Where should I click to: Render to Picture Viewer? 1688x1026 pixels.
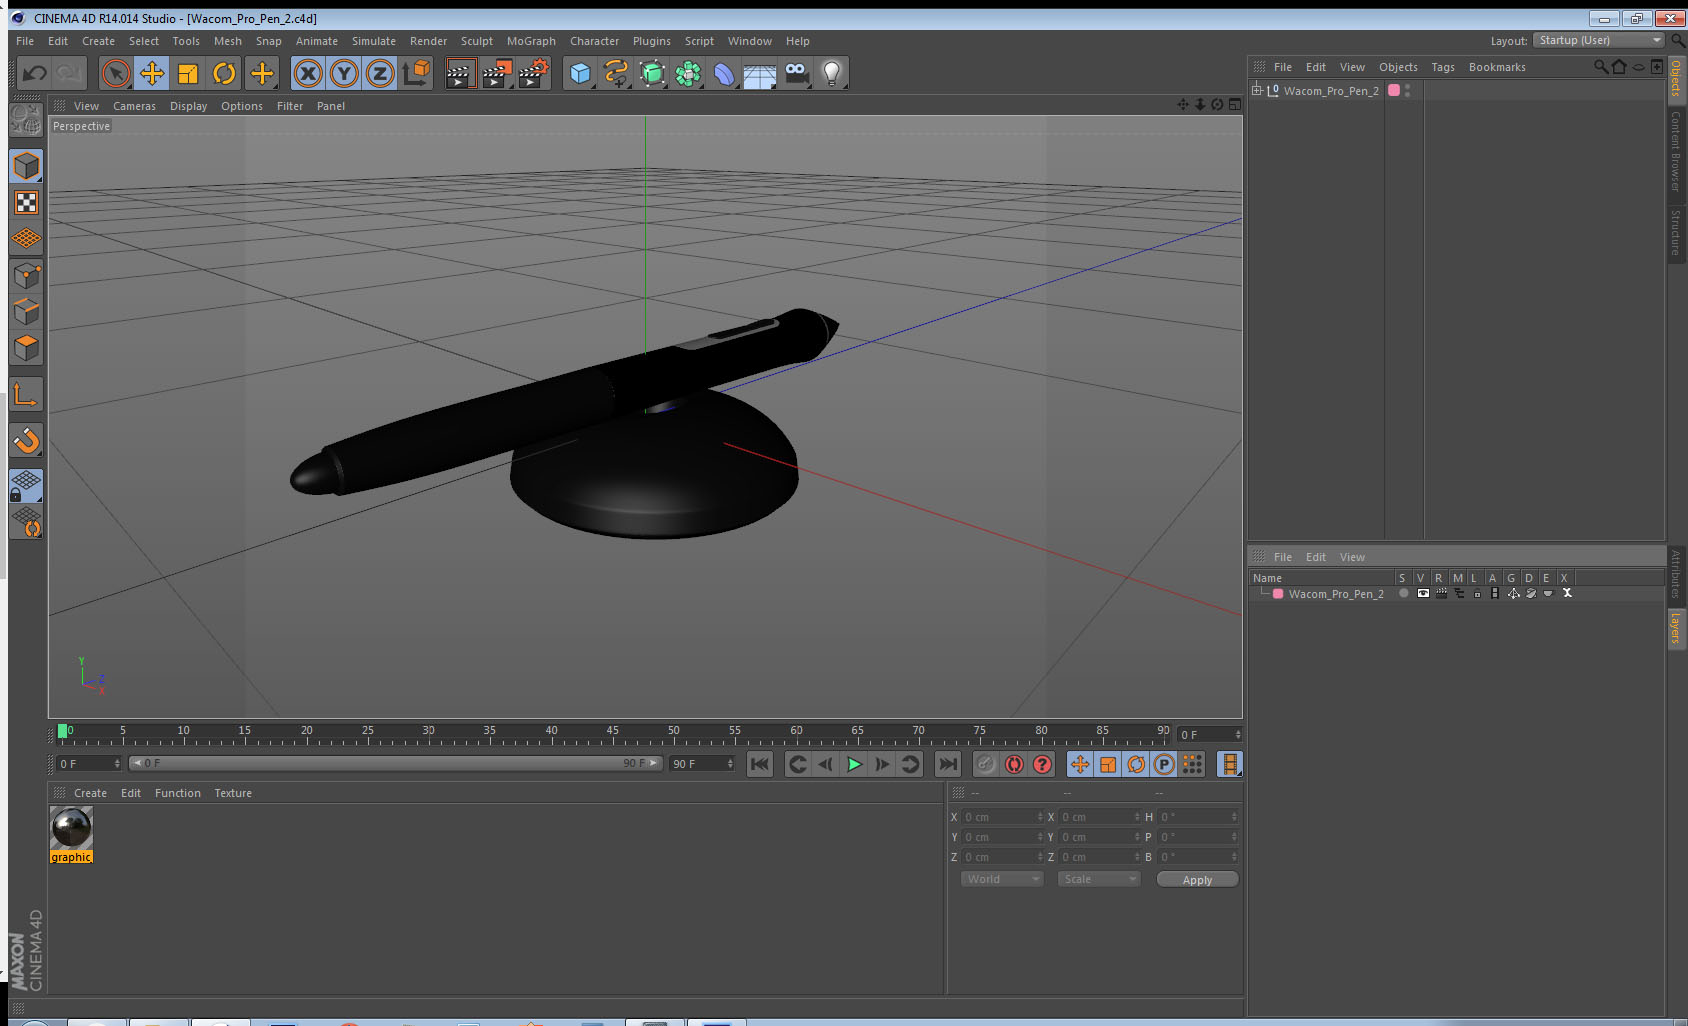(497, 73)
